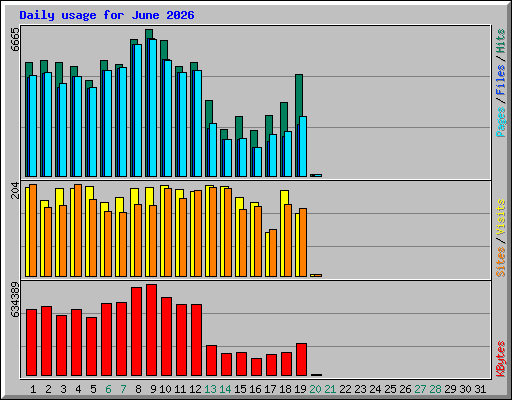Click the cyan pages bar for day 1
Screen dimensions: 512x400
coord(33,126)
